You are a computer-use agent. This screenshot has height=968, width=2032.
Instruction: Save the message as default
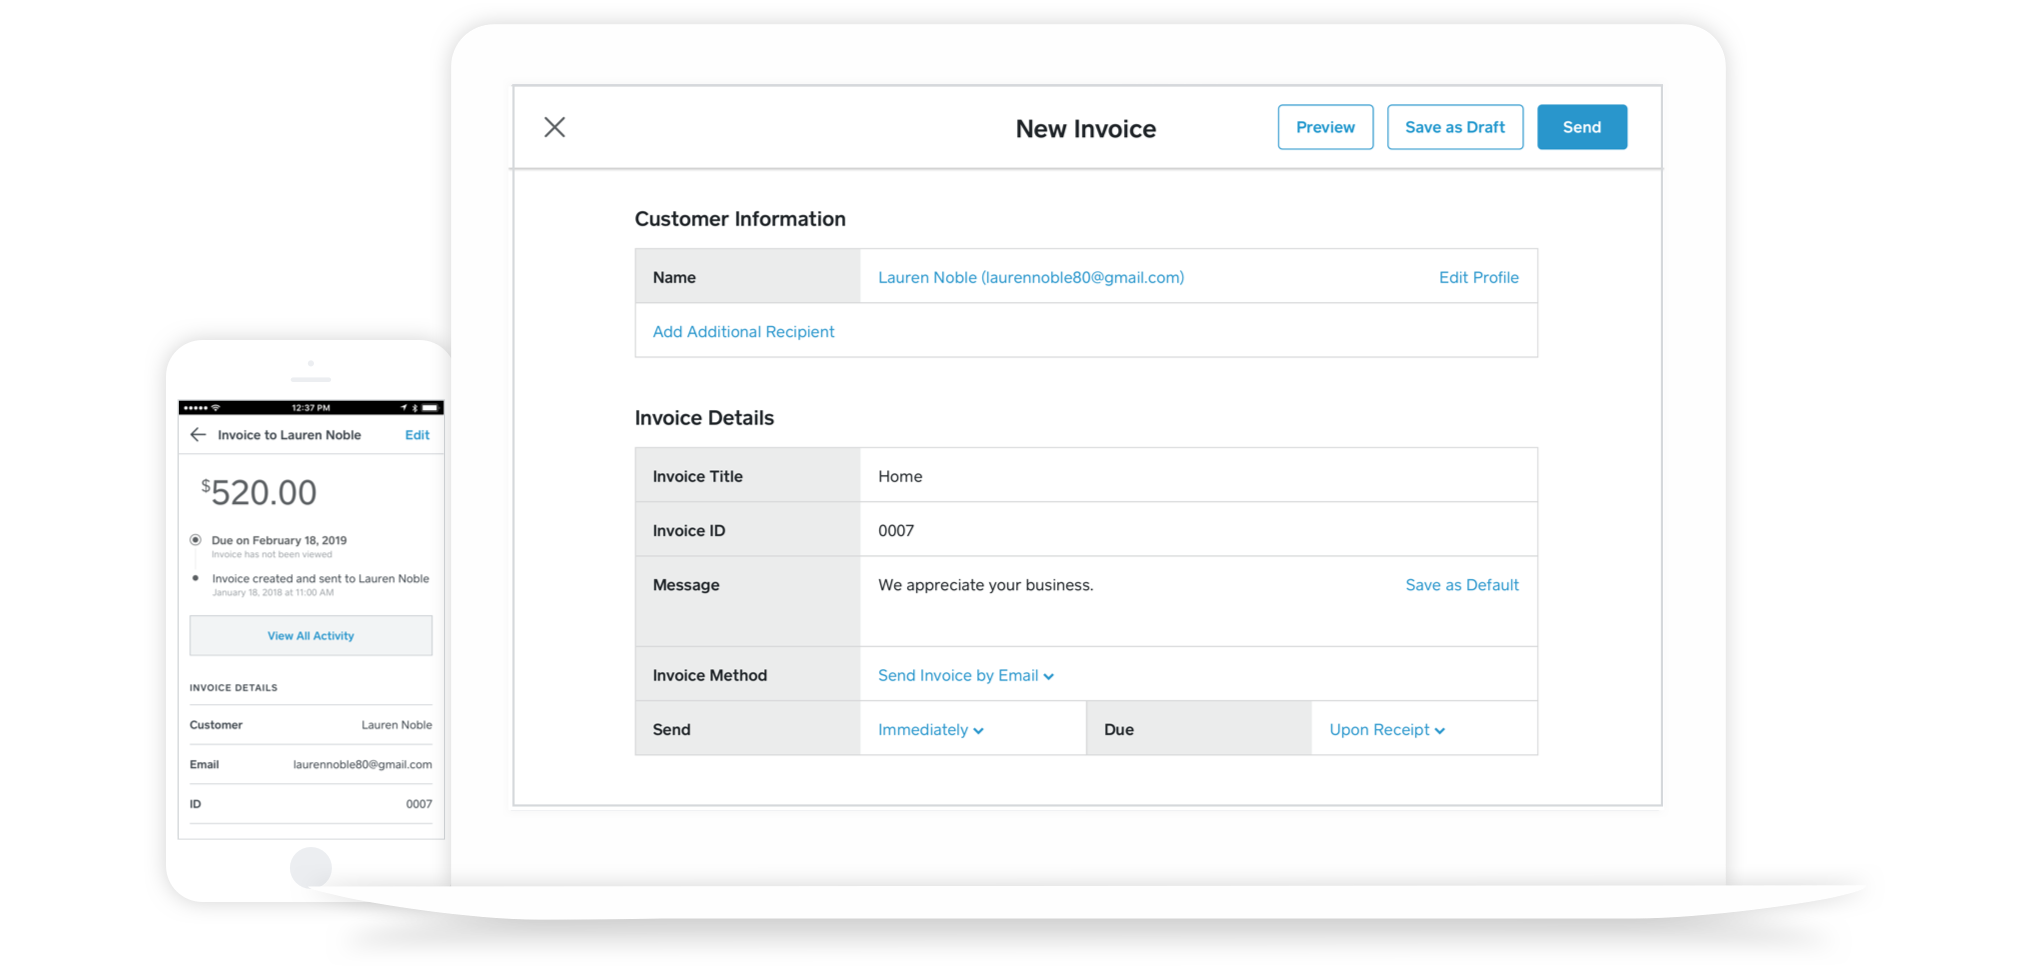coord(1461,585)
